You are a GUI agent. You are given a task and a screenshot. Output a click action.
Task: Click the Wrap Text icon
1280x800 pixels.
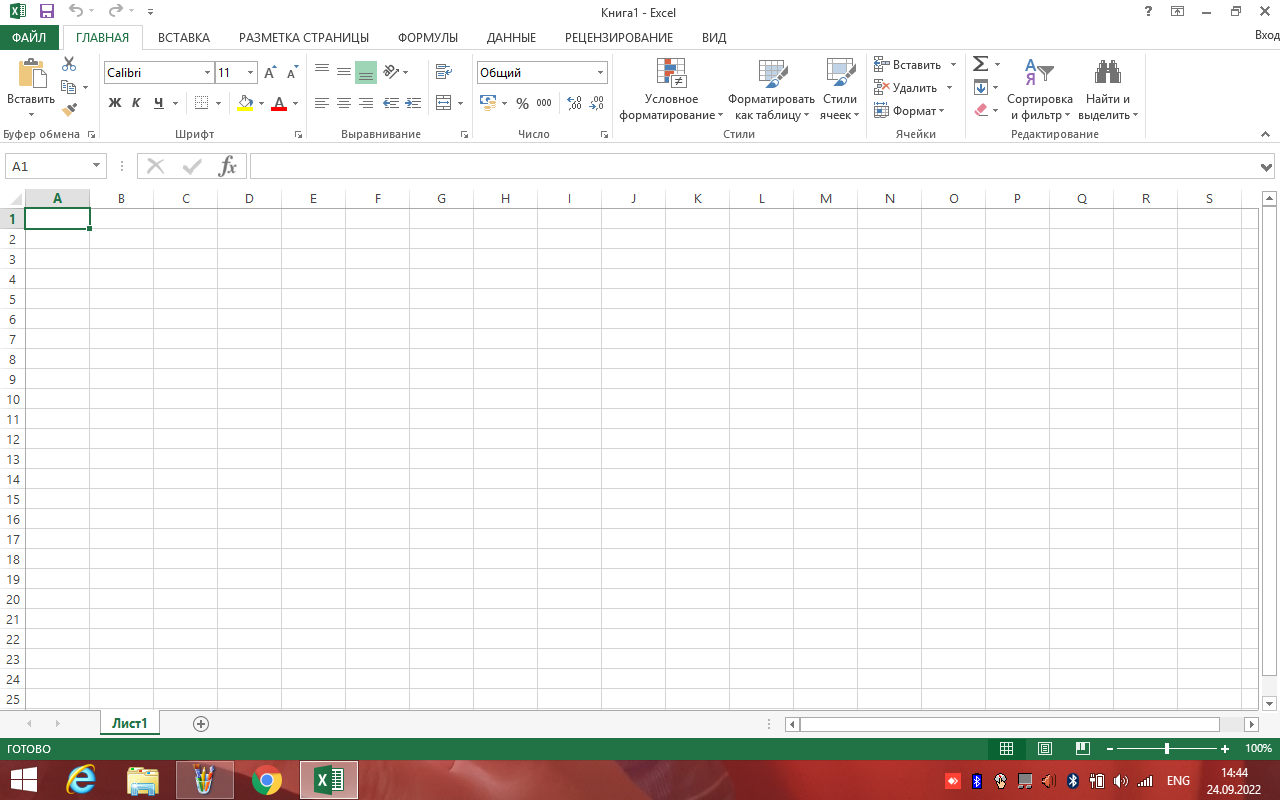(444, 72)
